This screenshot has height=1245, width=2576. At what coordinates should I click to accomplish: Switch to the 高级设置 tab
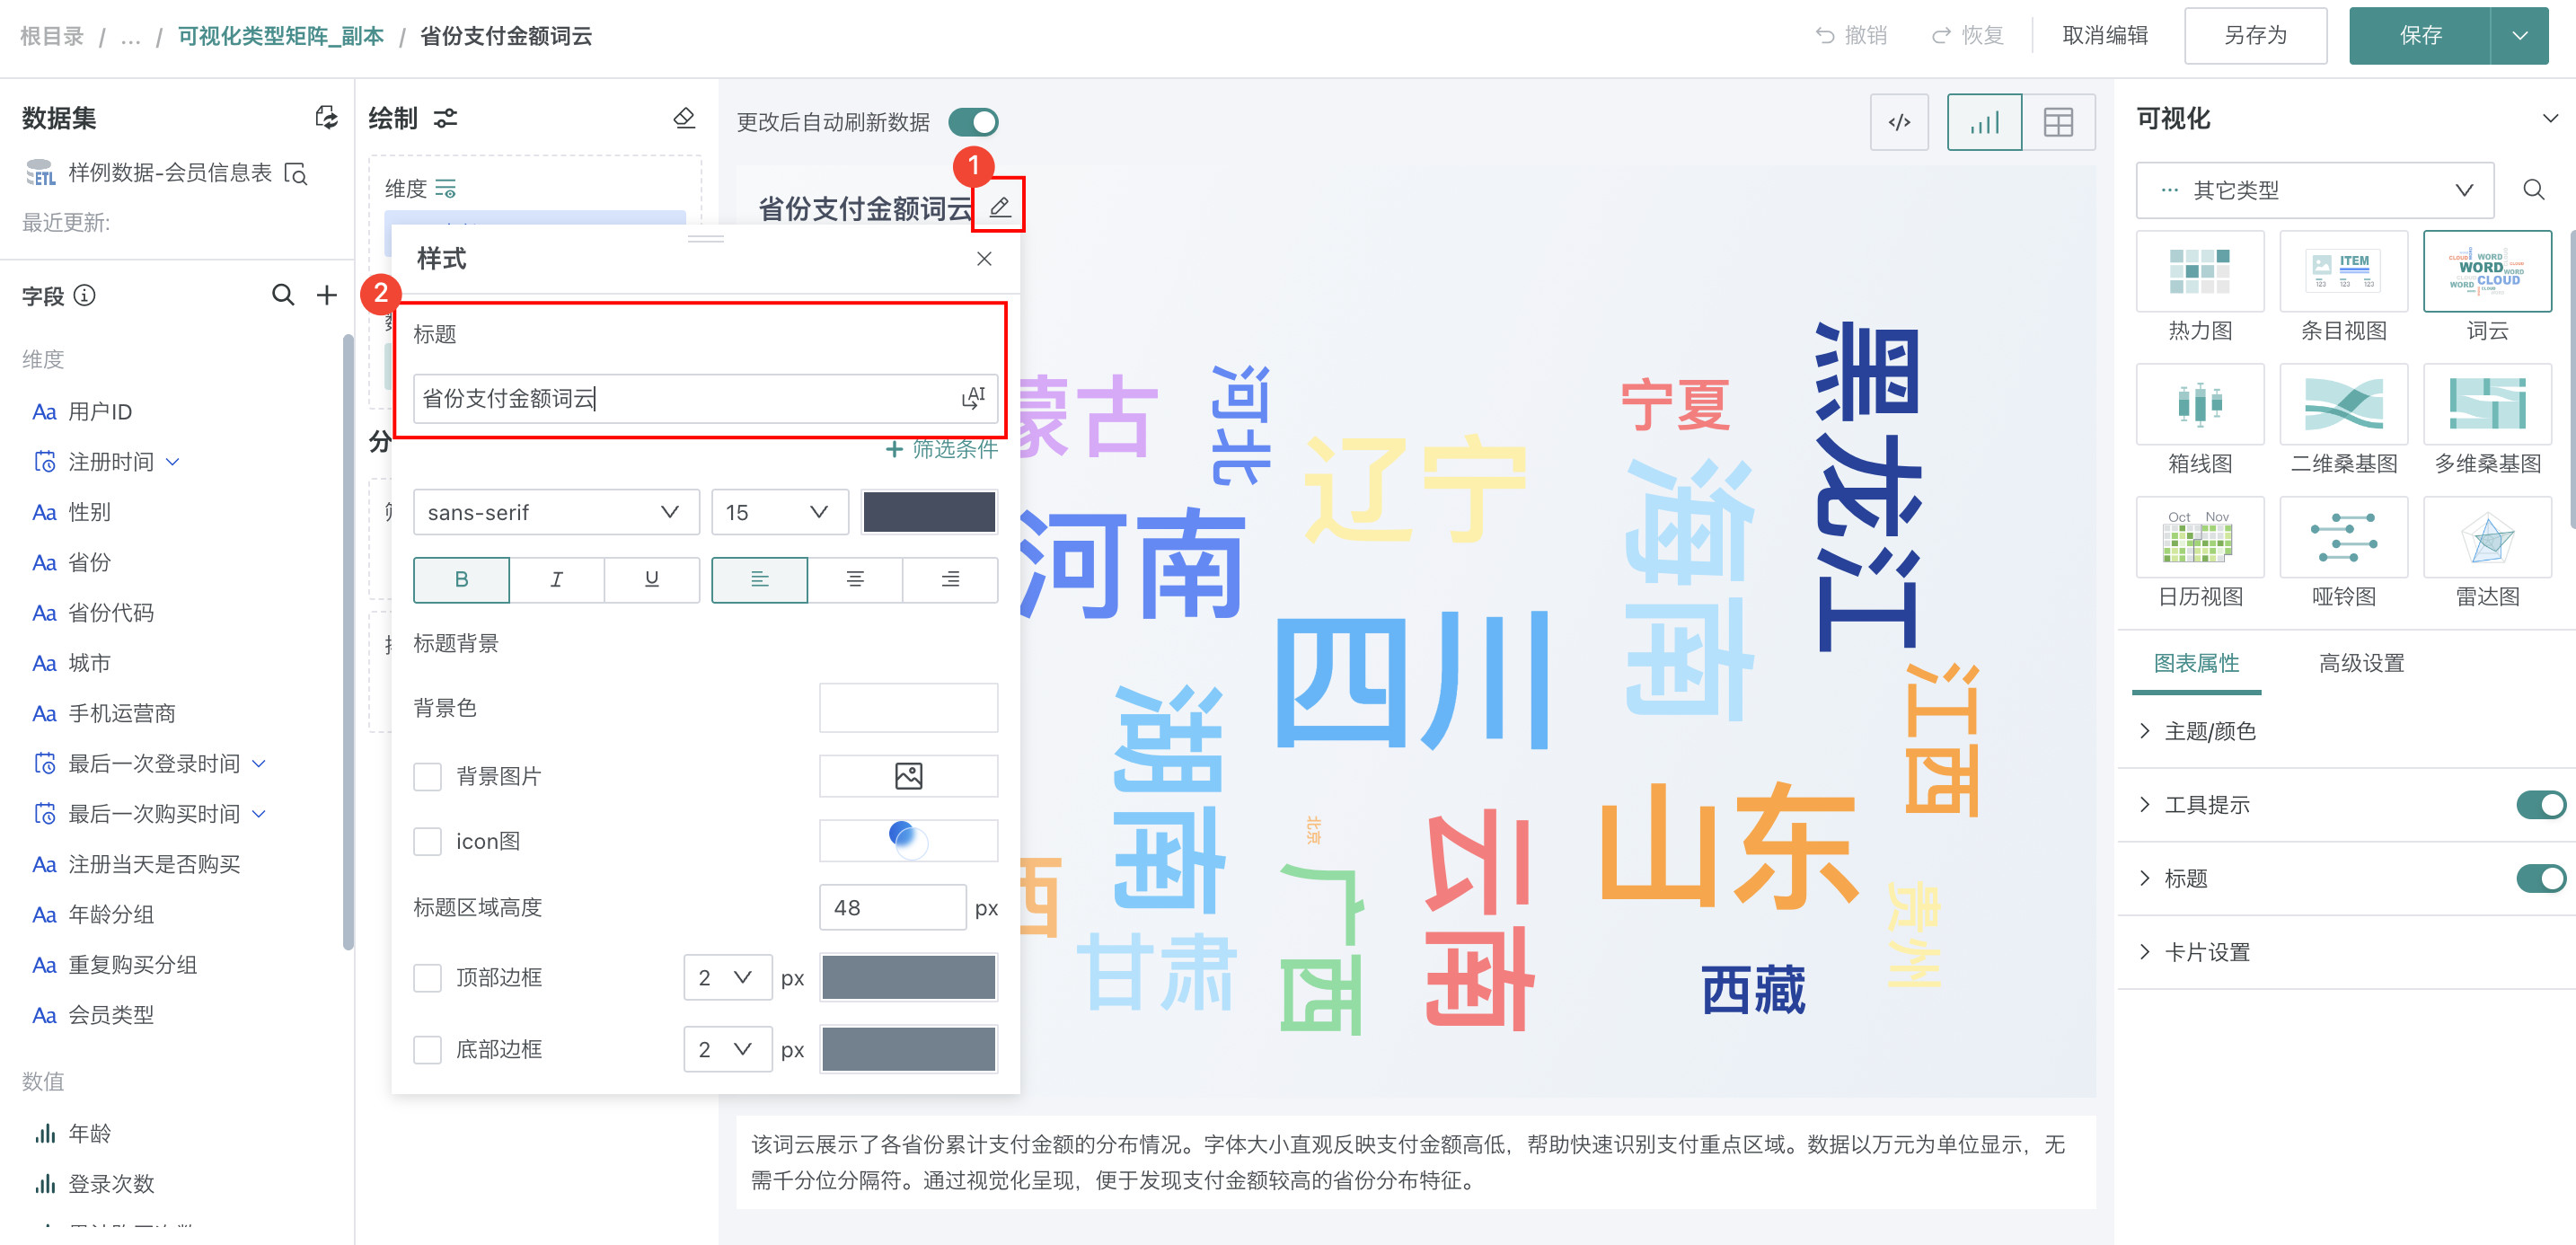click(x=2360, y=662)
